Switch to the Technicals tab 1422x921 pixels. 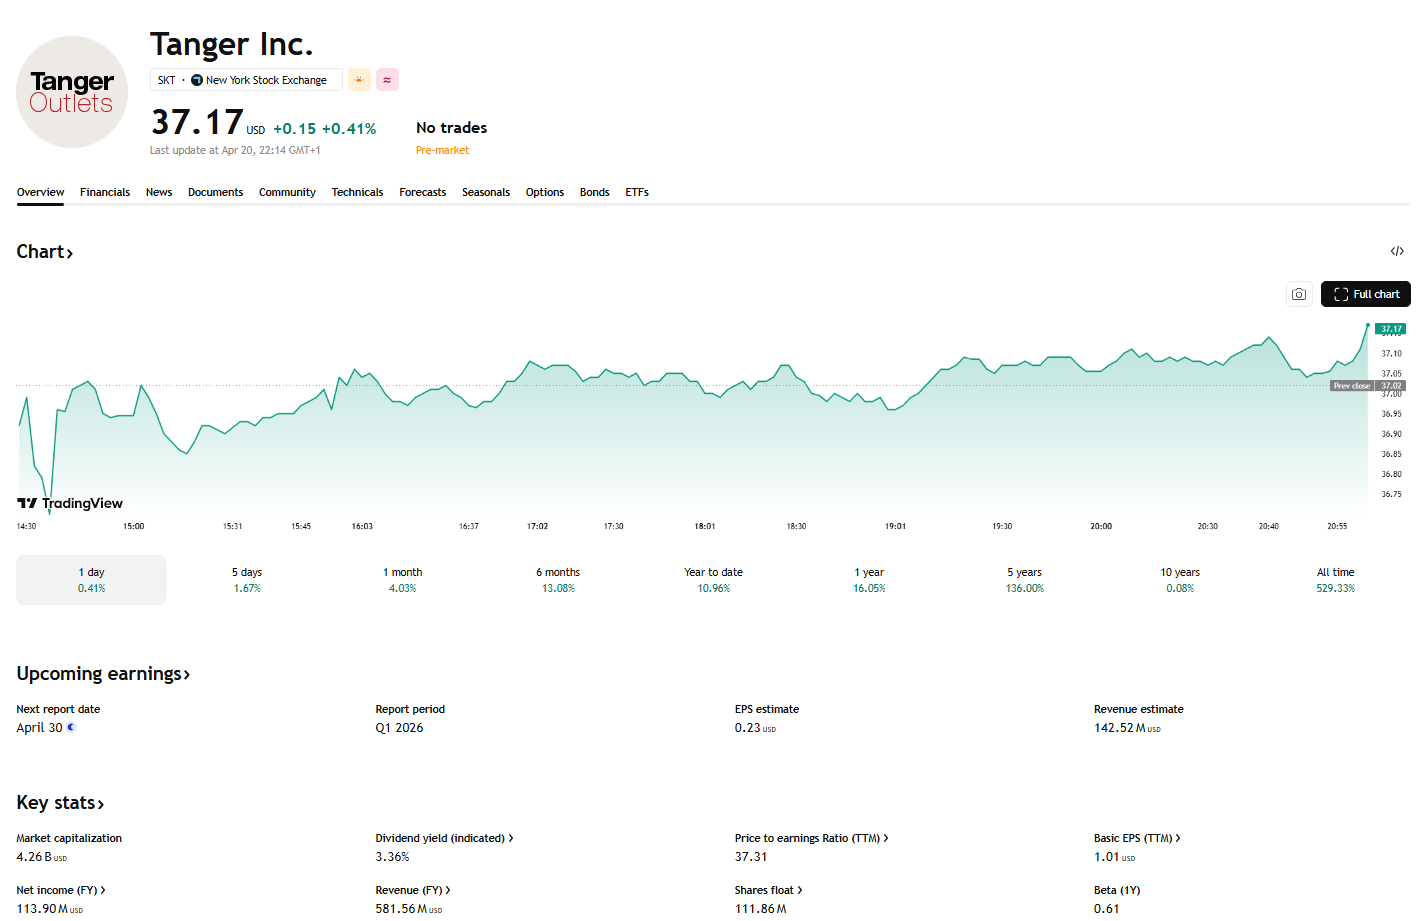pos(357,192)
